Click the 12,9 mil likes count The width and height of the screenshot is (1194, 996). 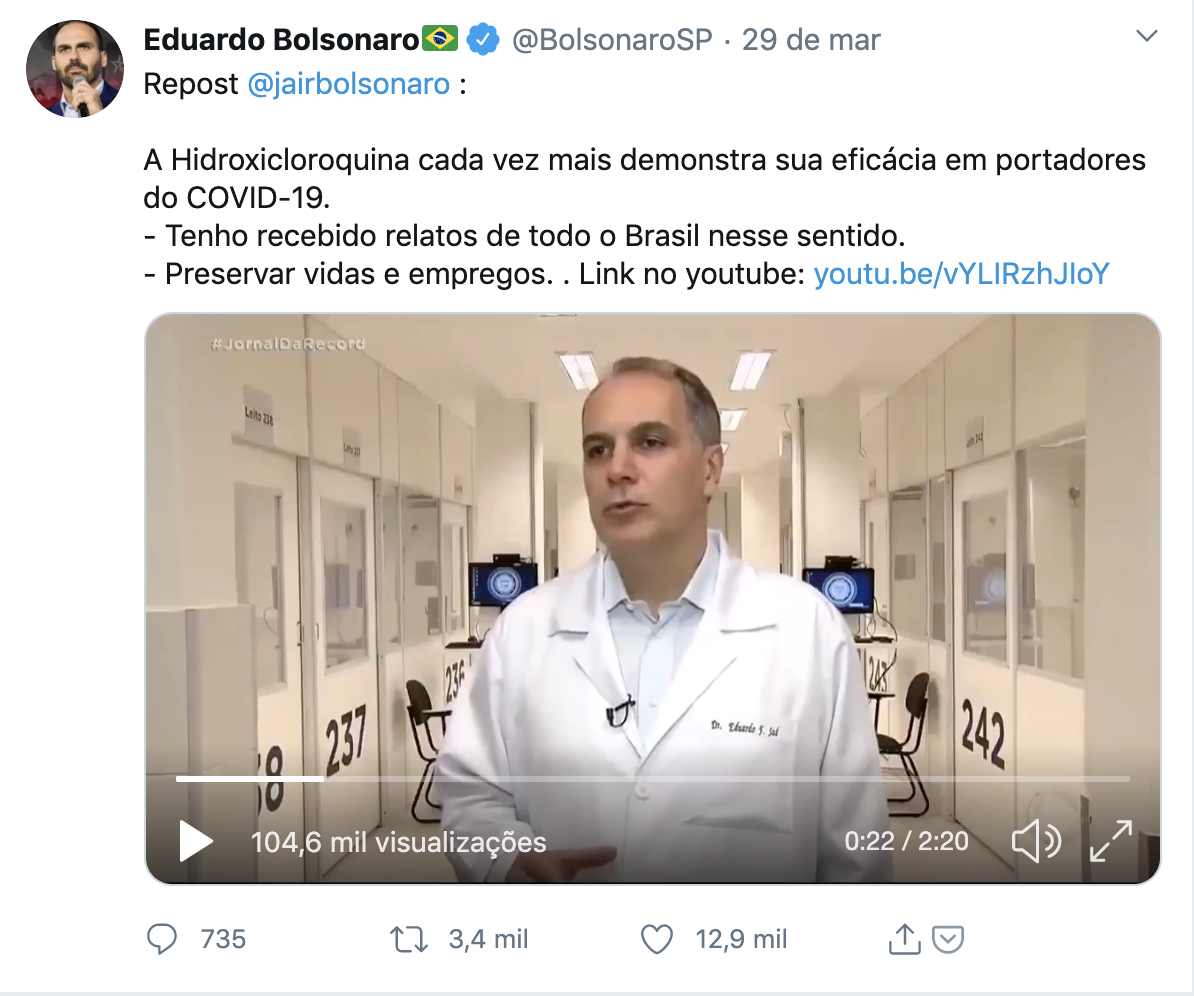pyautogui.click(x=741, y=939)
